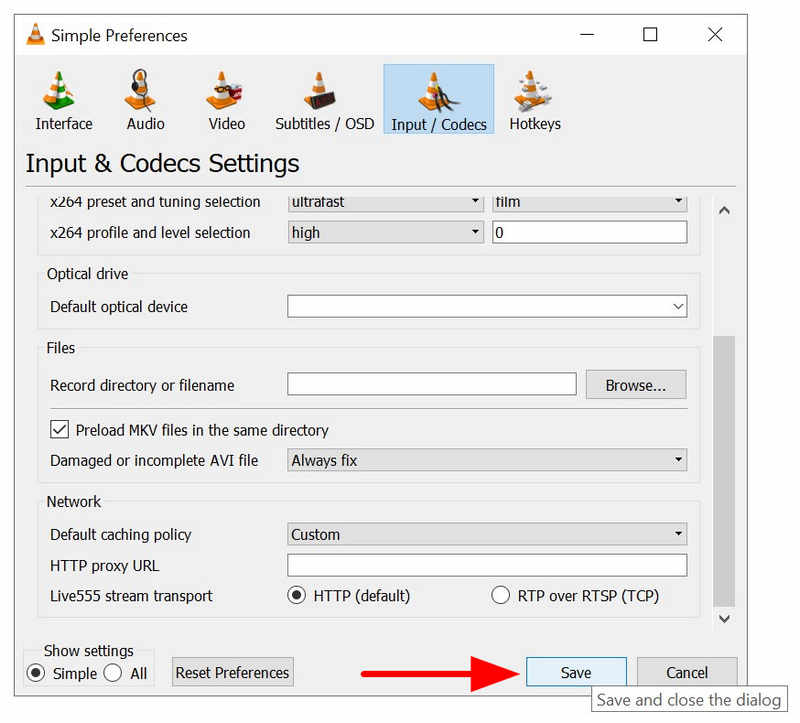This screenshot has height=723, width=800.
Task: Switch to the Video preferences icon
Action: click(226, 100)
